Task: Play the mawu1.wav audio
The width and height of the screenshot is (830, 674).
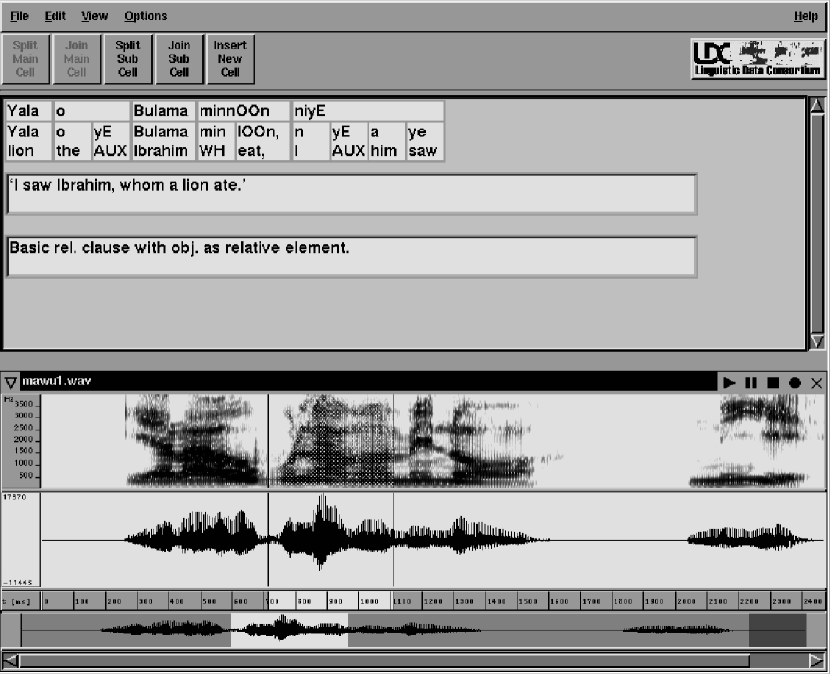Action: 729,382
